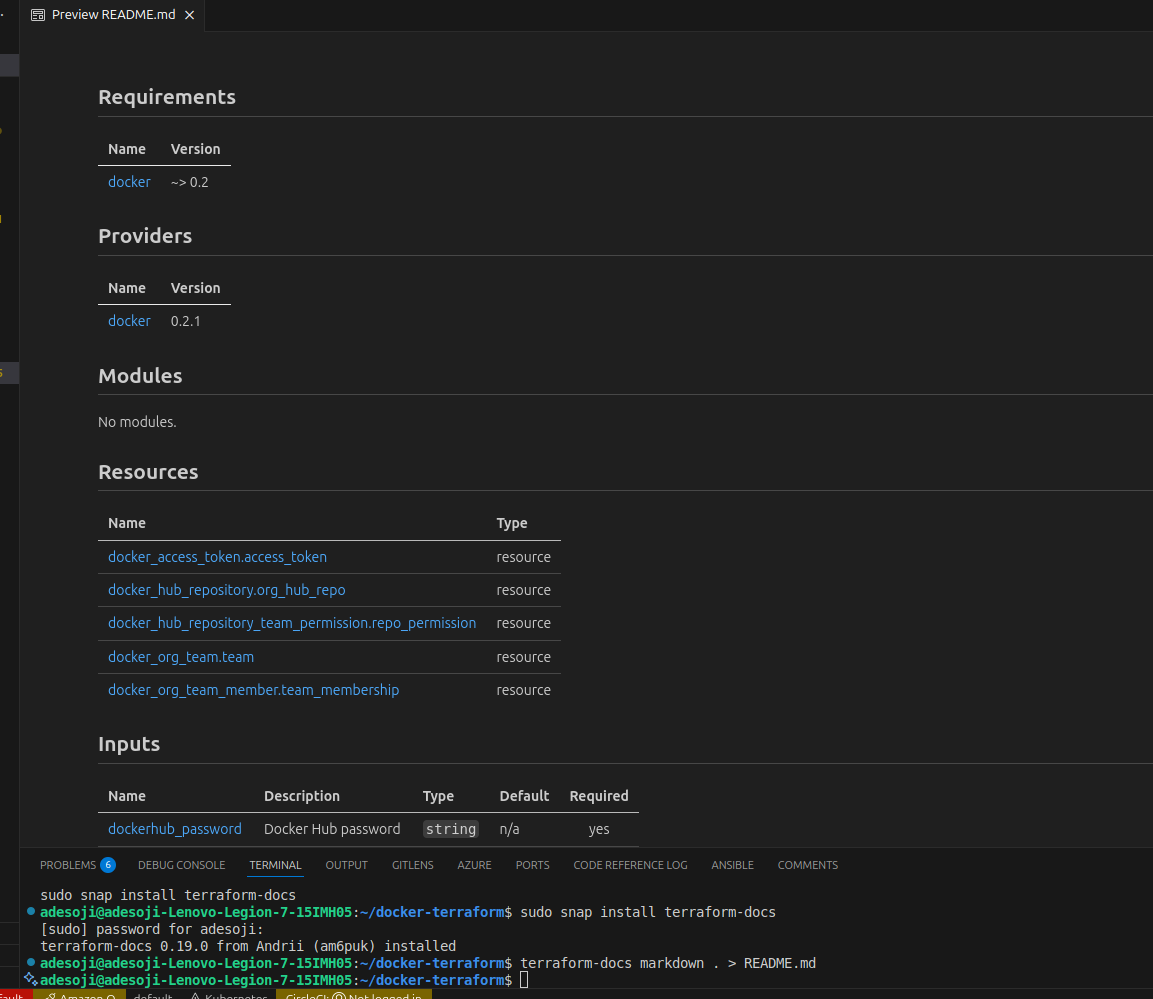Click the '[sudo] password for adesoji:' terminal line
This screenshot has height=999, width=1153.
pos(151,928)
